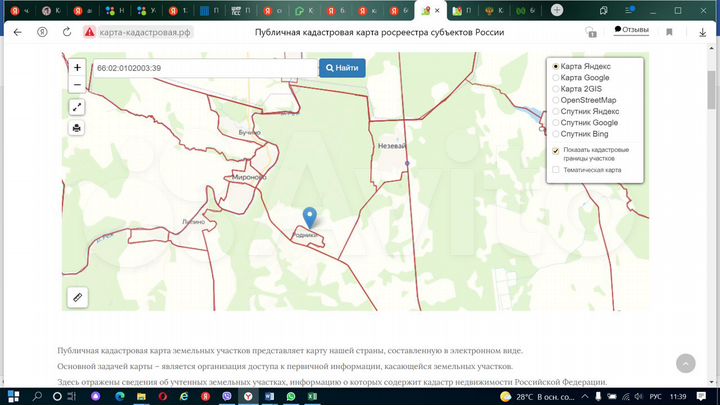Zoom out the map with minus button

tap(77, 84)
